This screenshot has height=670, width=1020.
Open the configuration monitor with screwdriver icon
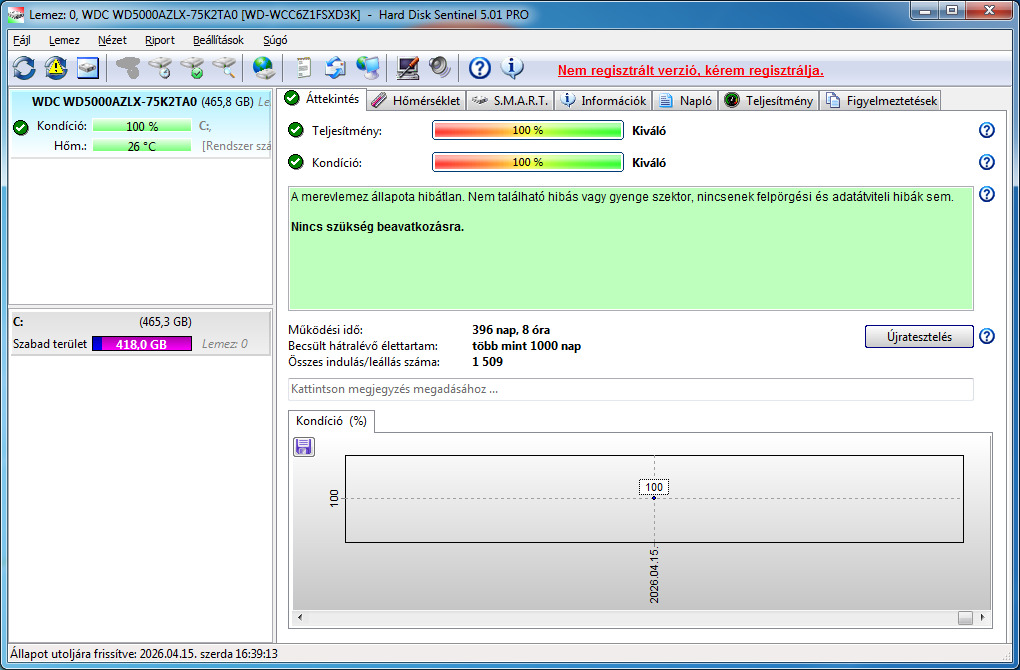click(x=408, y=68)
